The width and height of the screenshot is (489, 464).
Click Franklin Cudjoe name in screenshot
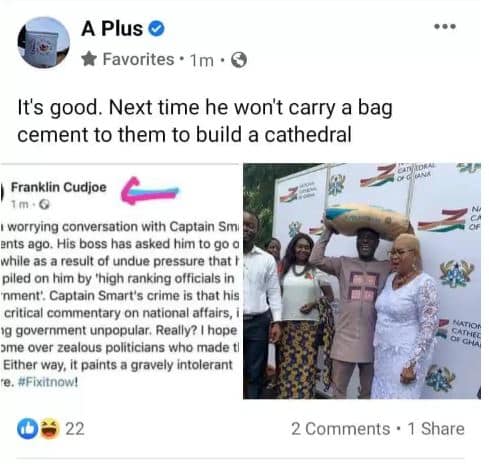59,187
